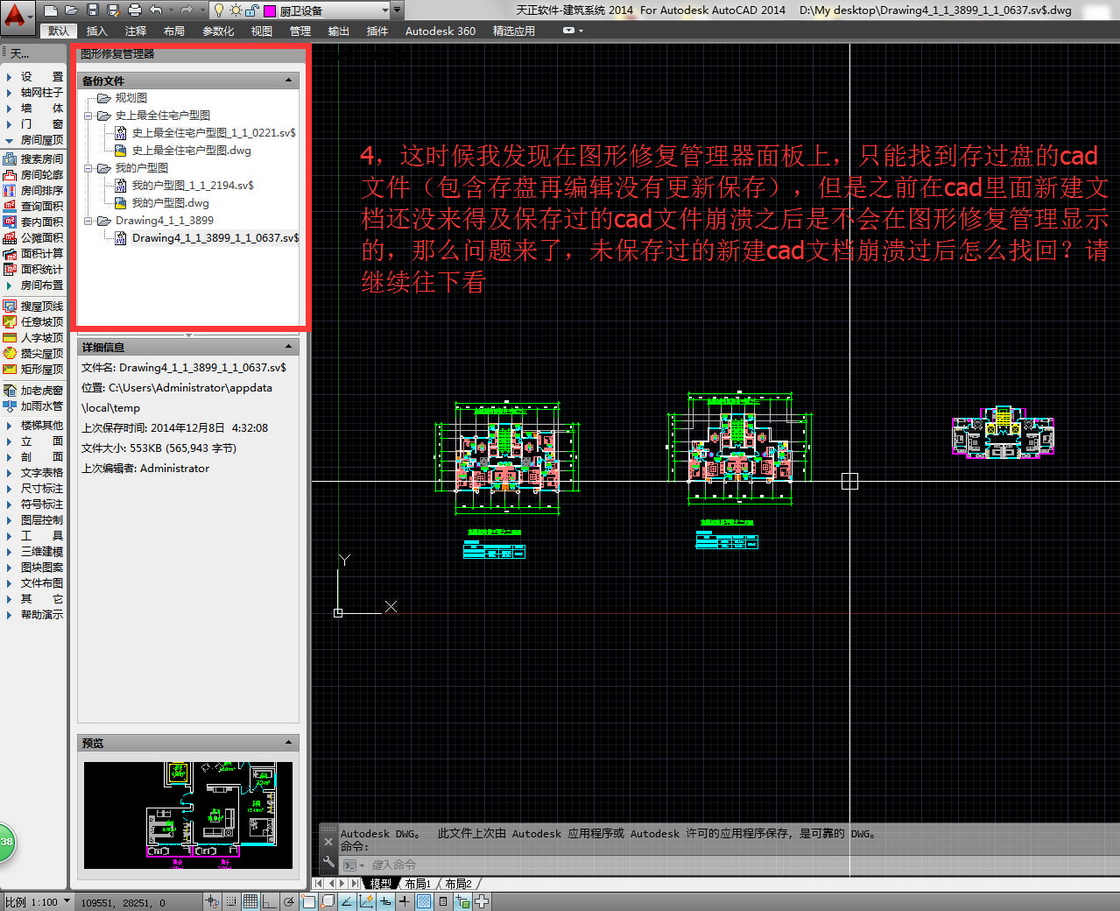Collapse the 预览 section

(289, 742)
